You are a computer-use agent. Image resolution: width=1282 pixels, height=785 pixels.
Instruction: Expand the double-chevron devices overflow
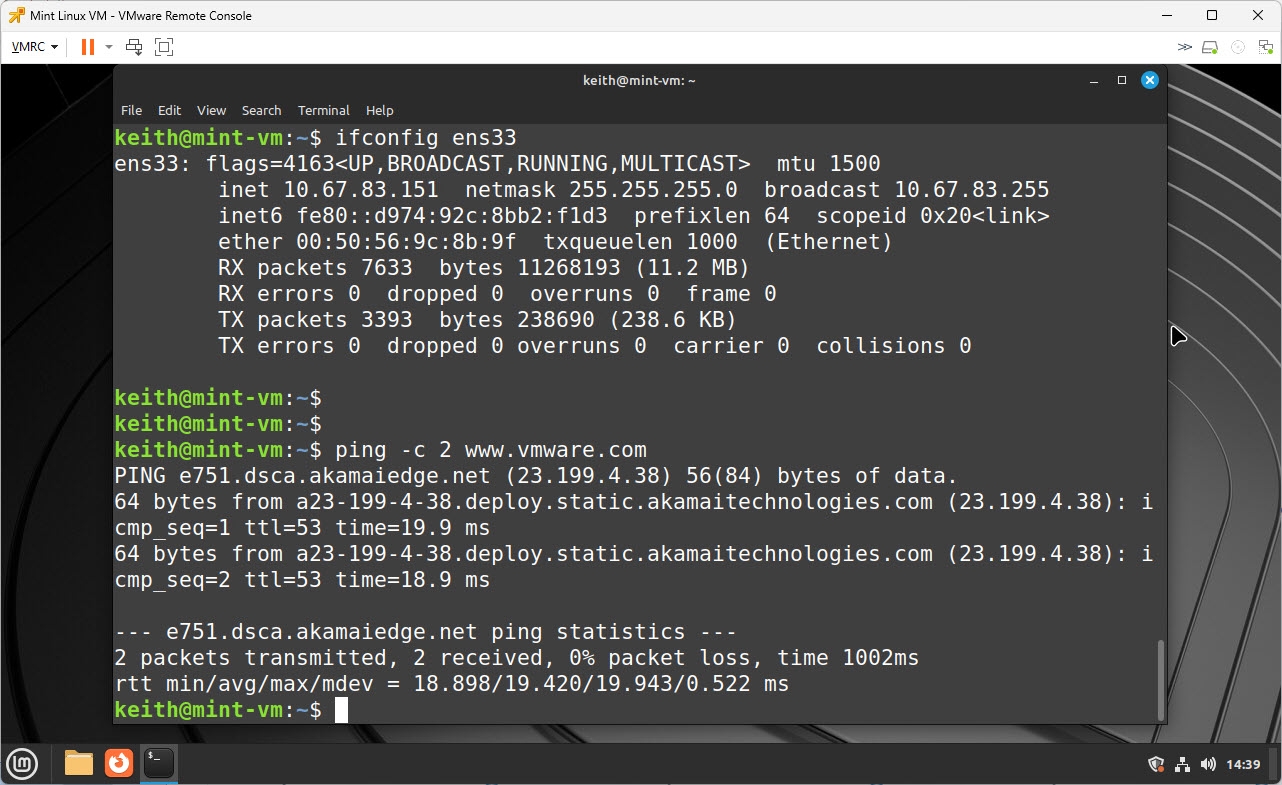1185,47
